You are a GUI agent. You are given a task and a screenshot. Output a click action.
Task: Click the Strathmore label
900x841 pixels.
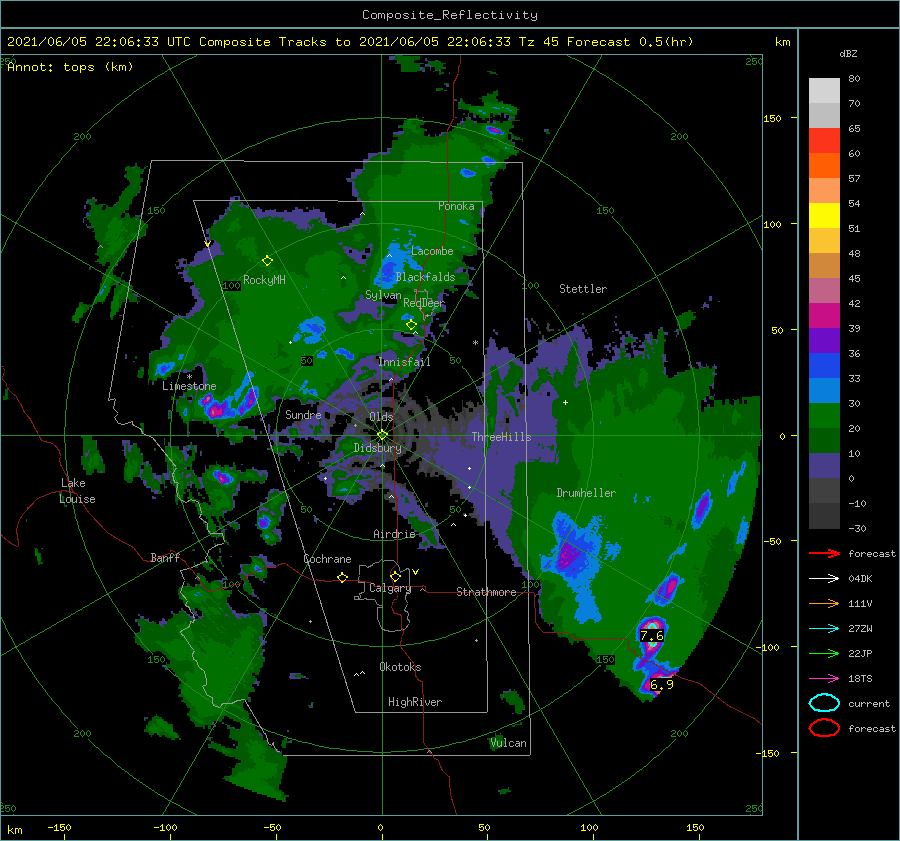(x=486, y=592)
